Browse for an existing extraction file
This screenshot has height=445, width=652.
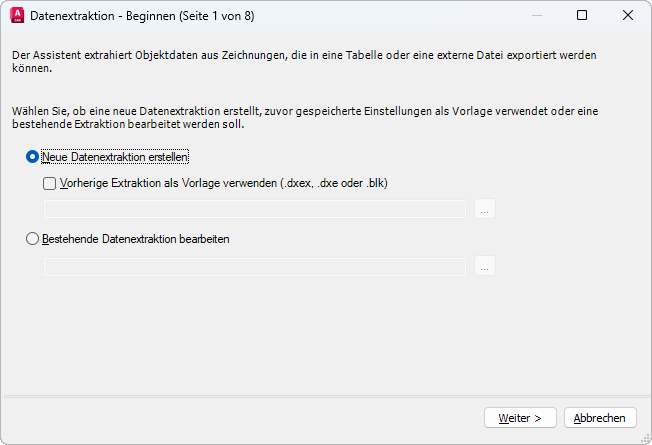485,266
